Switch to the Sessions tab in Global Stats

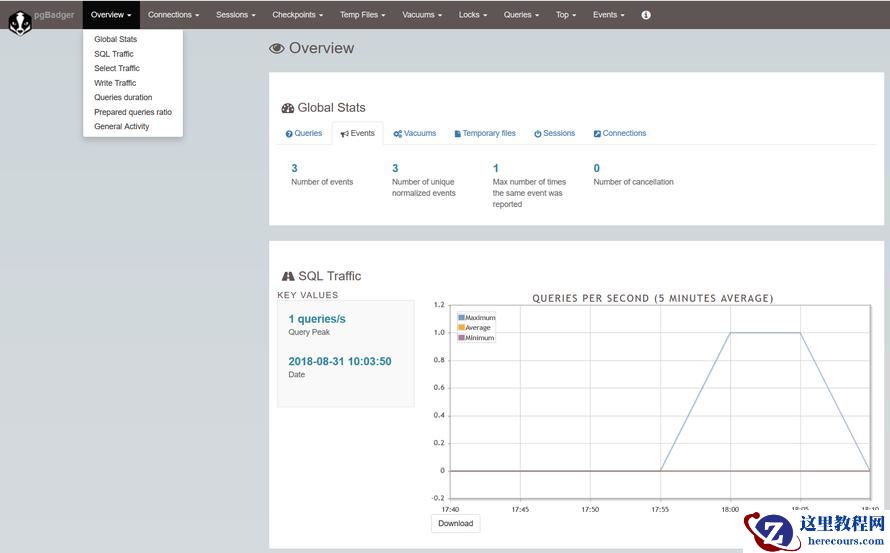coord(554,133)
